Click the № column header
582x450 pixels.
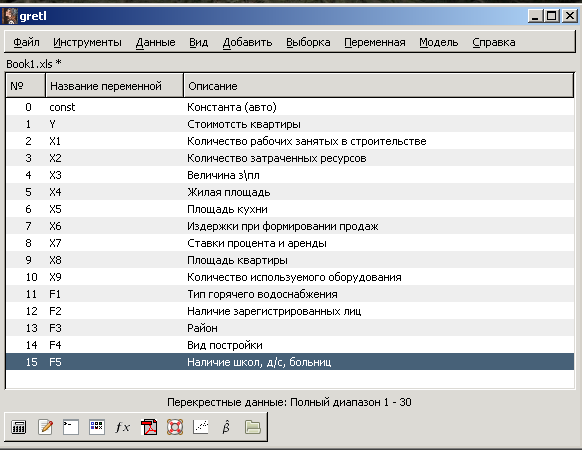(26, 86)
